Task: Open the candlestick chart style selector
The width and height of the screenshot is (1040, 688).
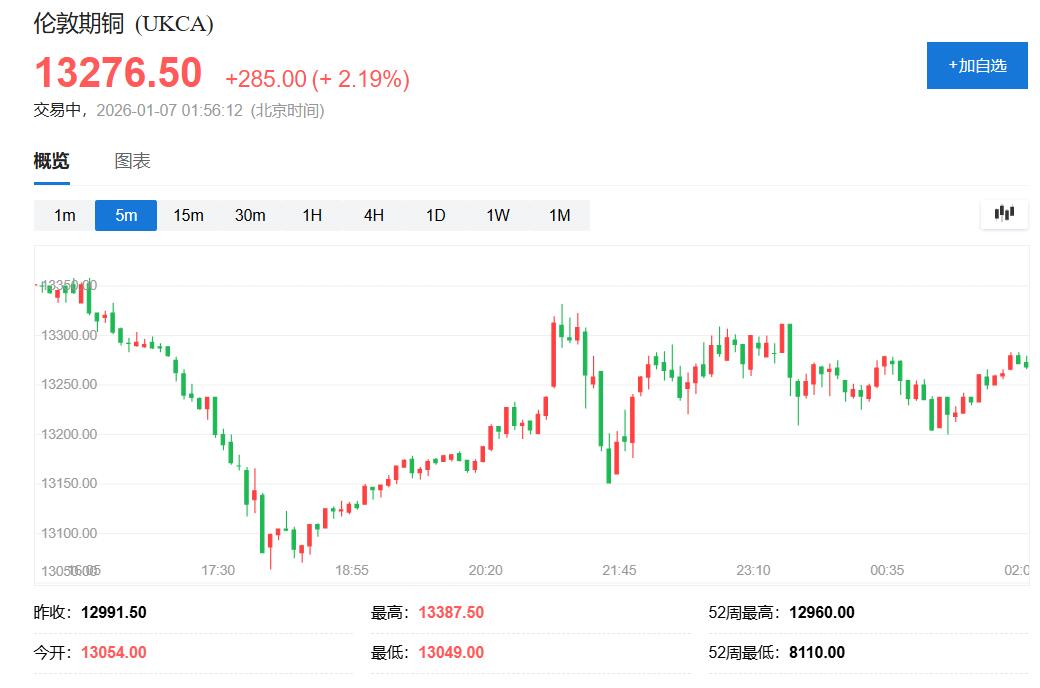Action: 1004,213
